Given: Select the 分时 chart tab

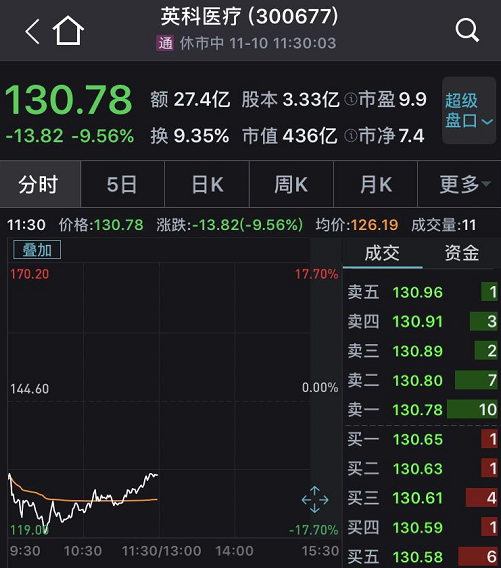Looking at the screenshot, I should [x=40, y=184].
